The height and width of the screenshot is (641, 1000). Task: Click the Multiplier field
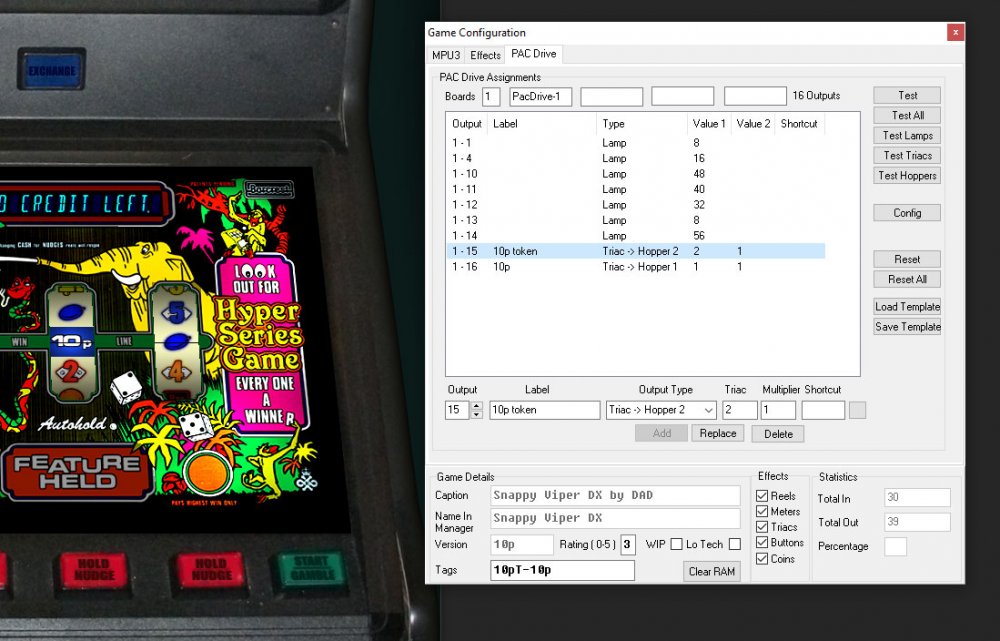pyautogui.click(x=778, y=410)
